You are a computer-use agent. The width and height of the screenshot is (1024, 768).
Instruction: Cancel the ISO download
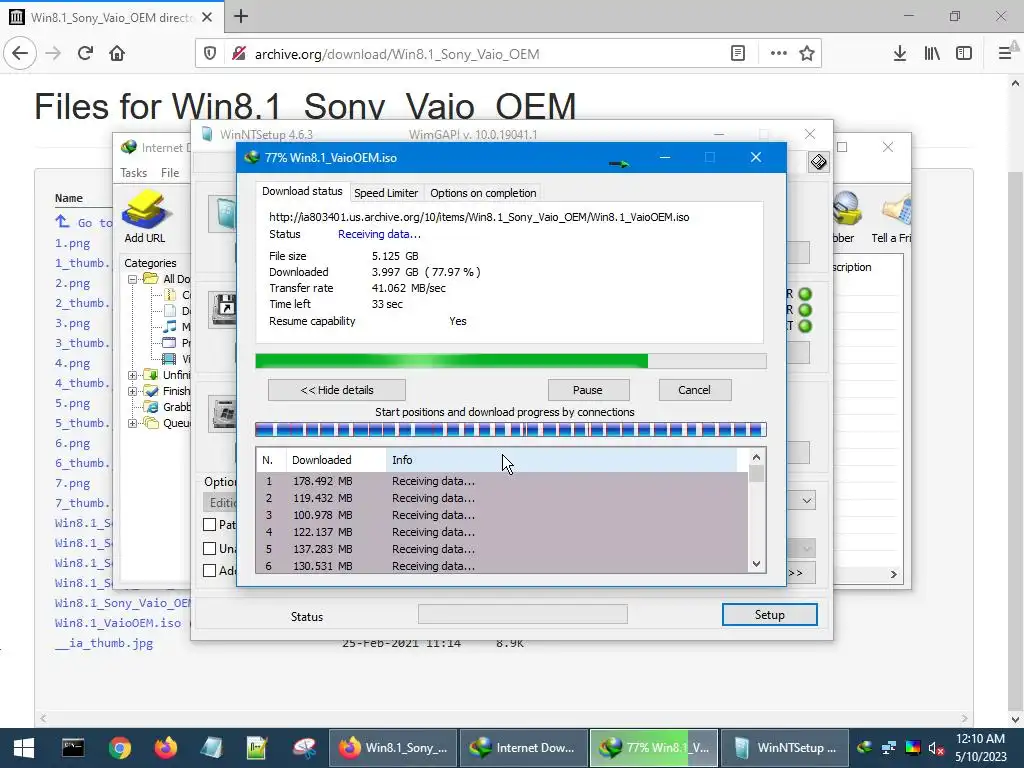coord(694,390)
